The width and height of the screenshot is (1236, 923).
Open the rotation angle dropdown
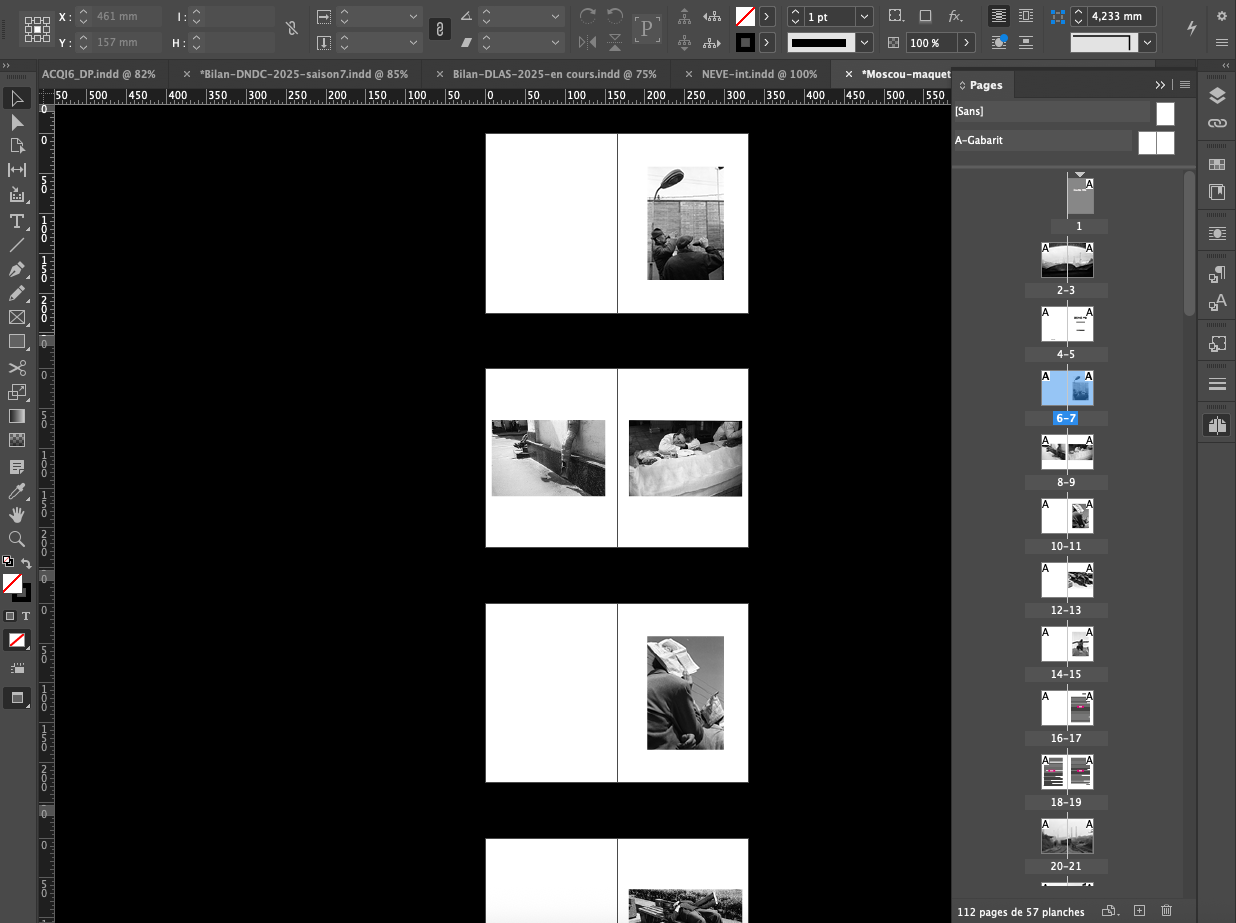pos(556,17)
